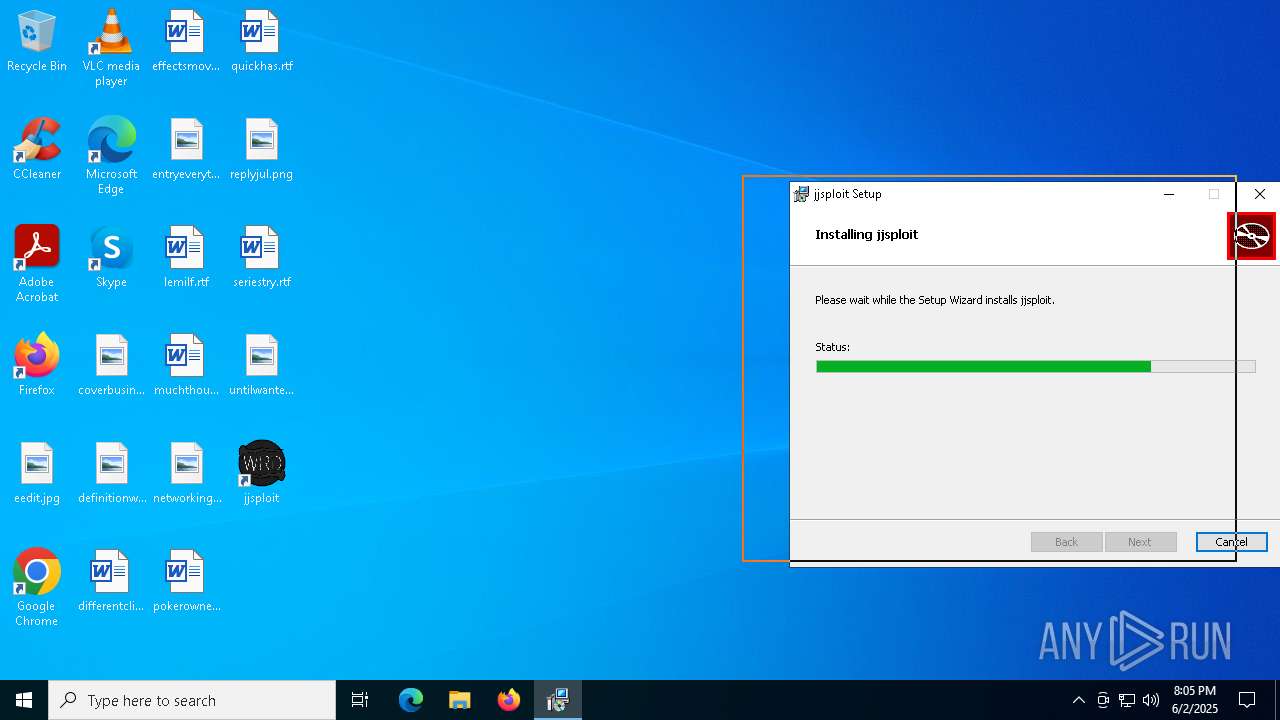Select the entryeveryt... image file icon
This screenshot has height=720, width=1280.
(x=186, y=149)
